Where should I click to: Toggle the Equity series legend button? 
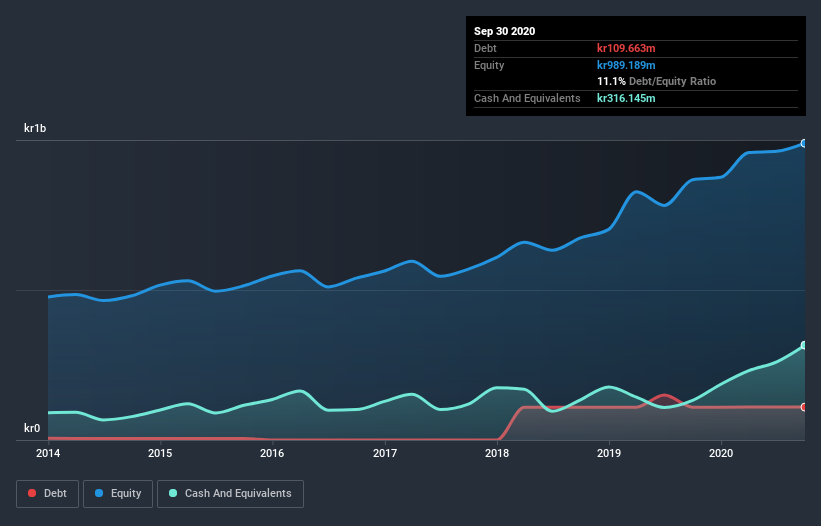point(118,494)
